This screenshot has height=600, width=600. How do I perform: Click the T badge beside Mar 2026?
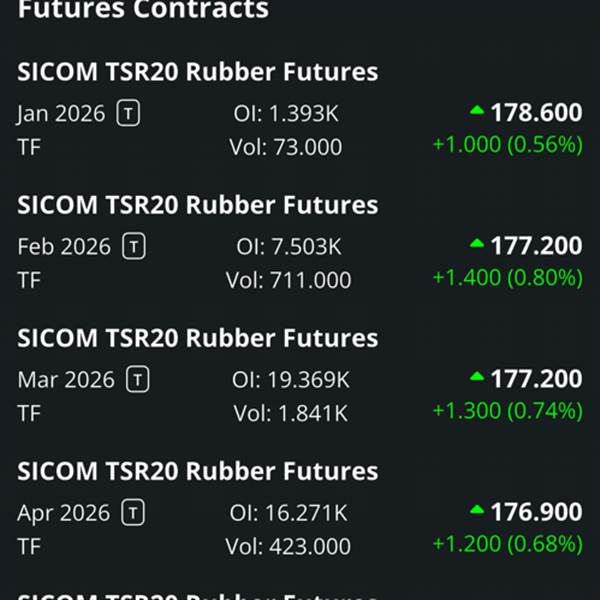click(138, 379)
